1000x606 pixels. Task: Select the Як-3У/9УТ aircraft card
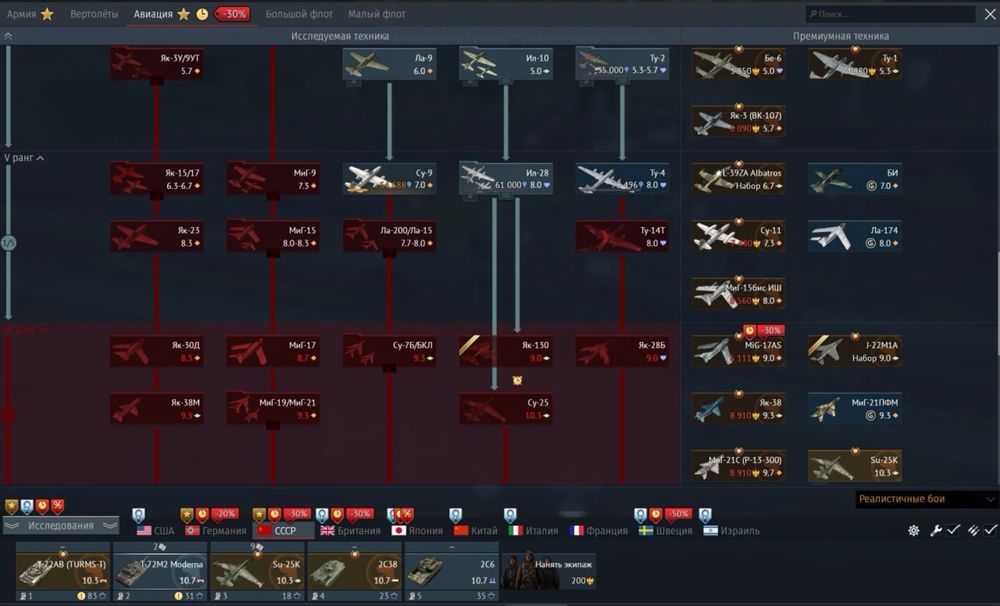(157, 64)
